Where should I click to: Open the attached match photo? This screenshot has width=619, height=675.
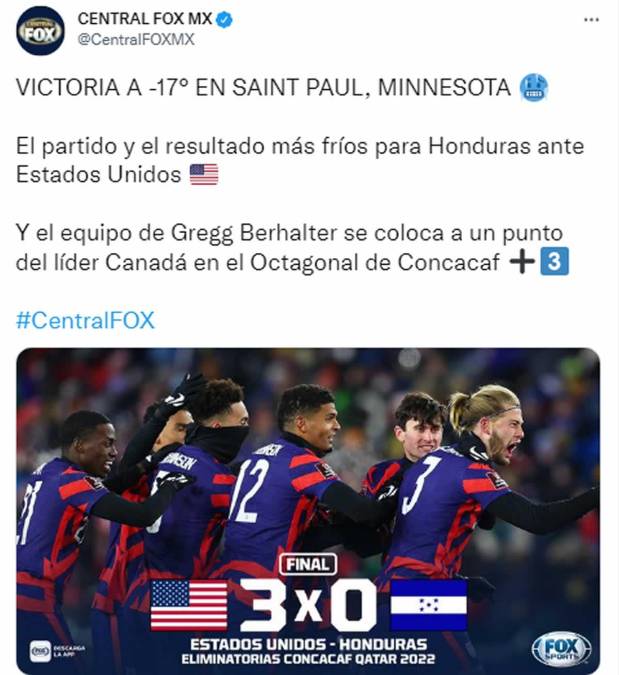coord(308,511)
